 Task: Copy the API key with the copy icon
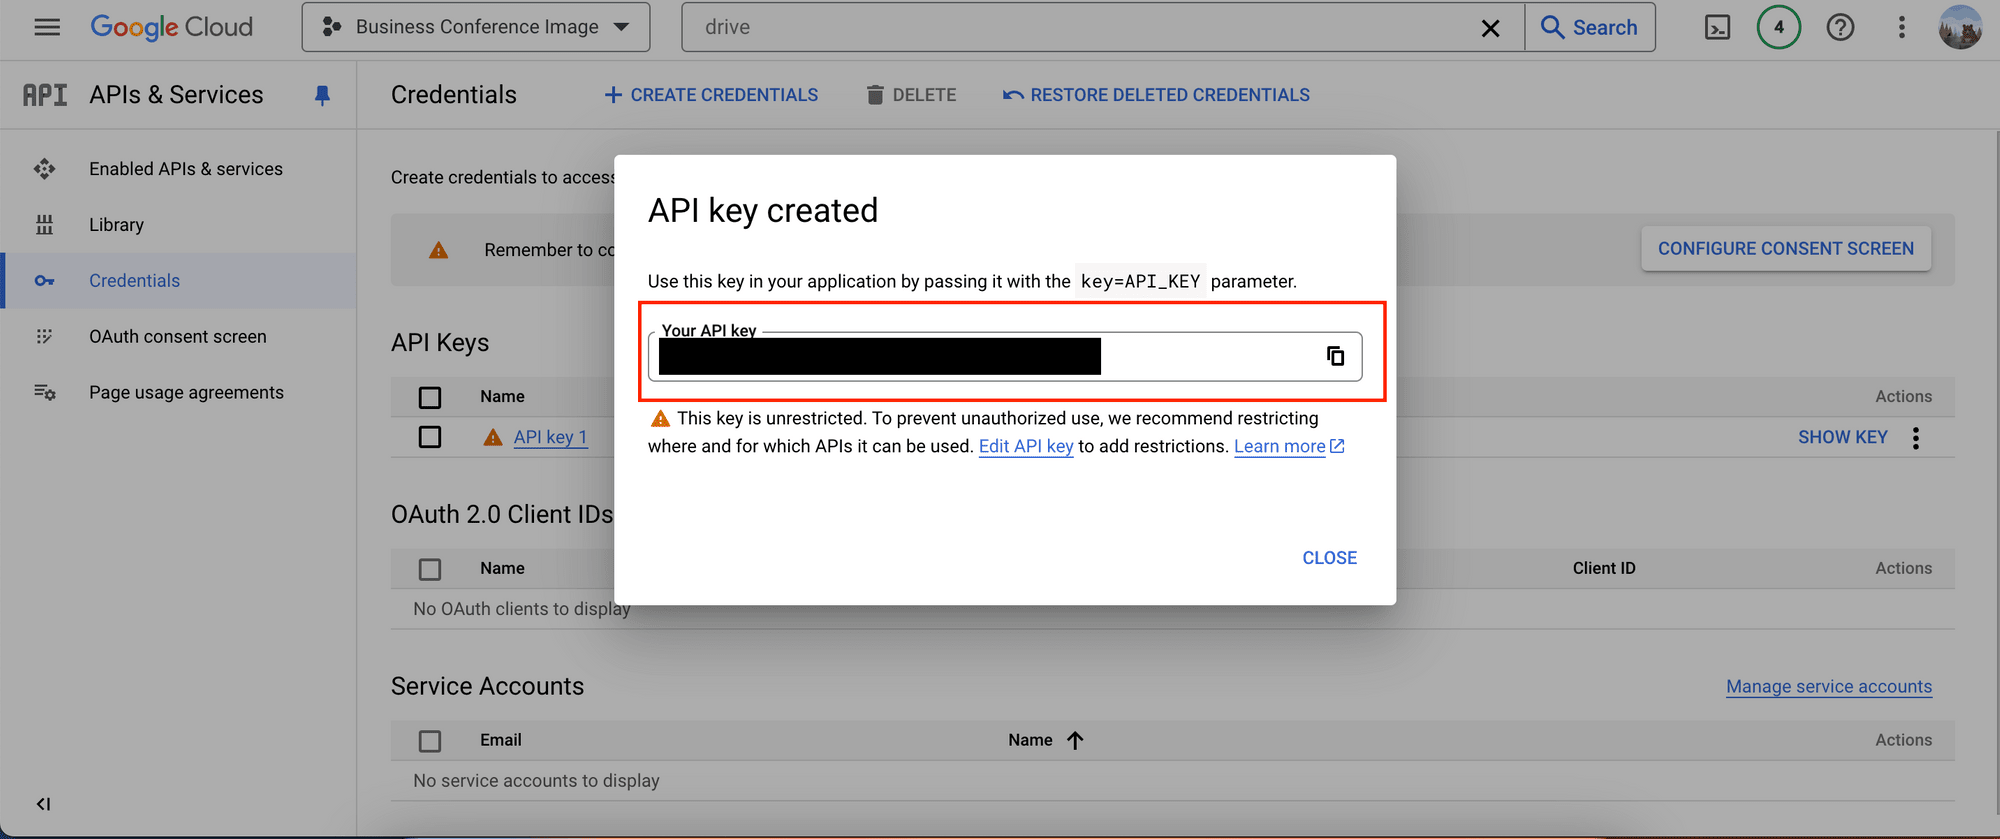[1335, 356]
